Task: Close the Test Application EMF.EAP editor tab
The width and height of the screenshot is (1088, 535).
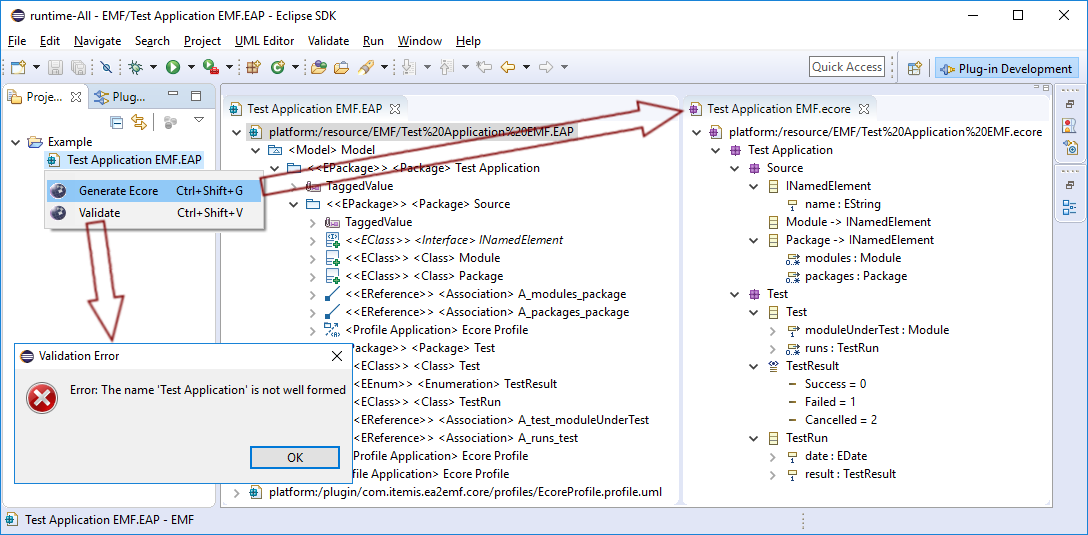Action: click(x=395, y=109)
